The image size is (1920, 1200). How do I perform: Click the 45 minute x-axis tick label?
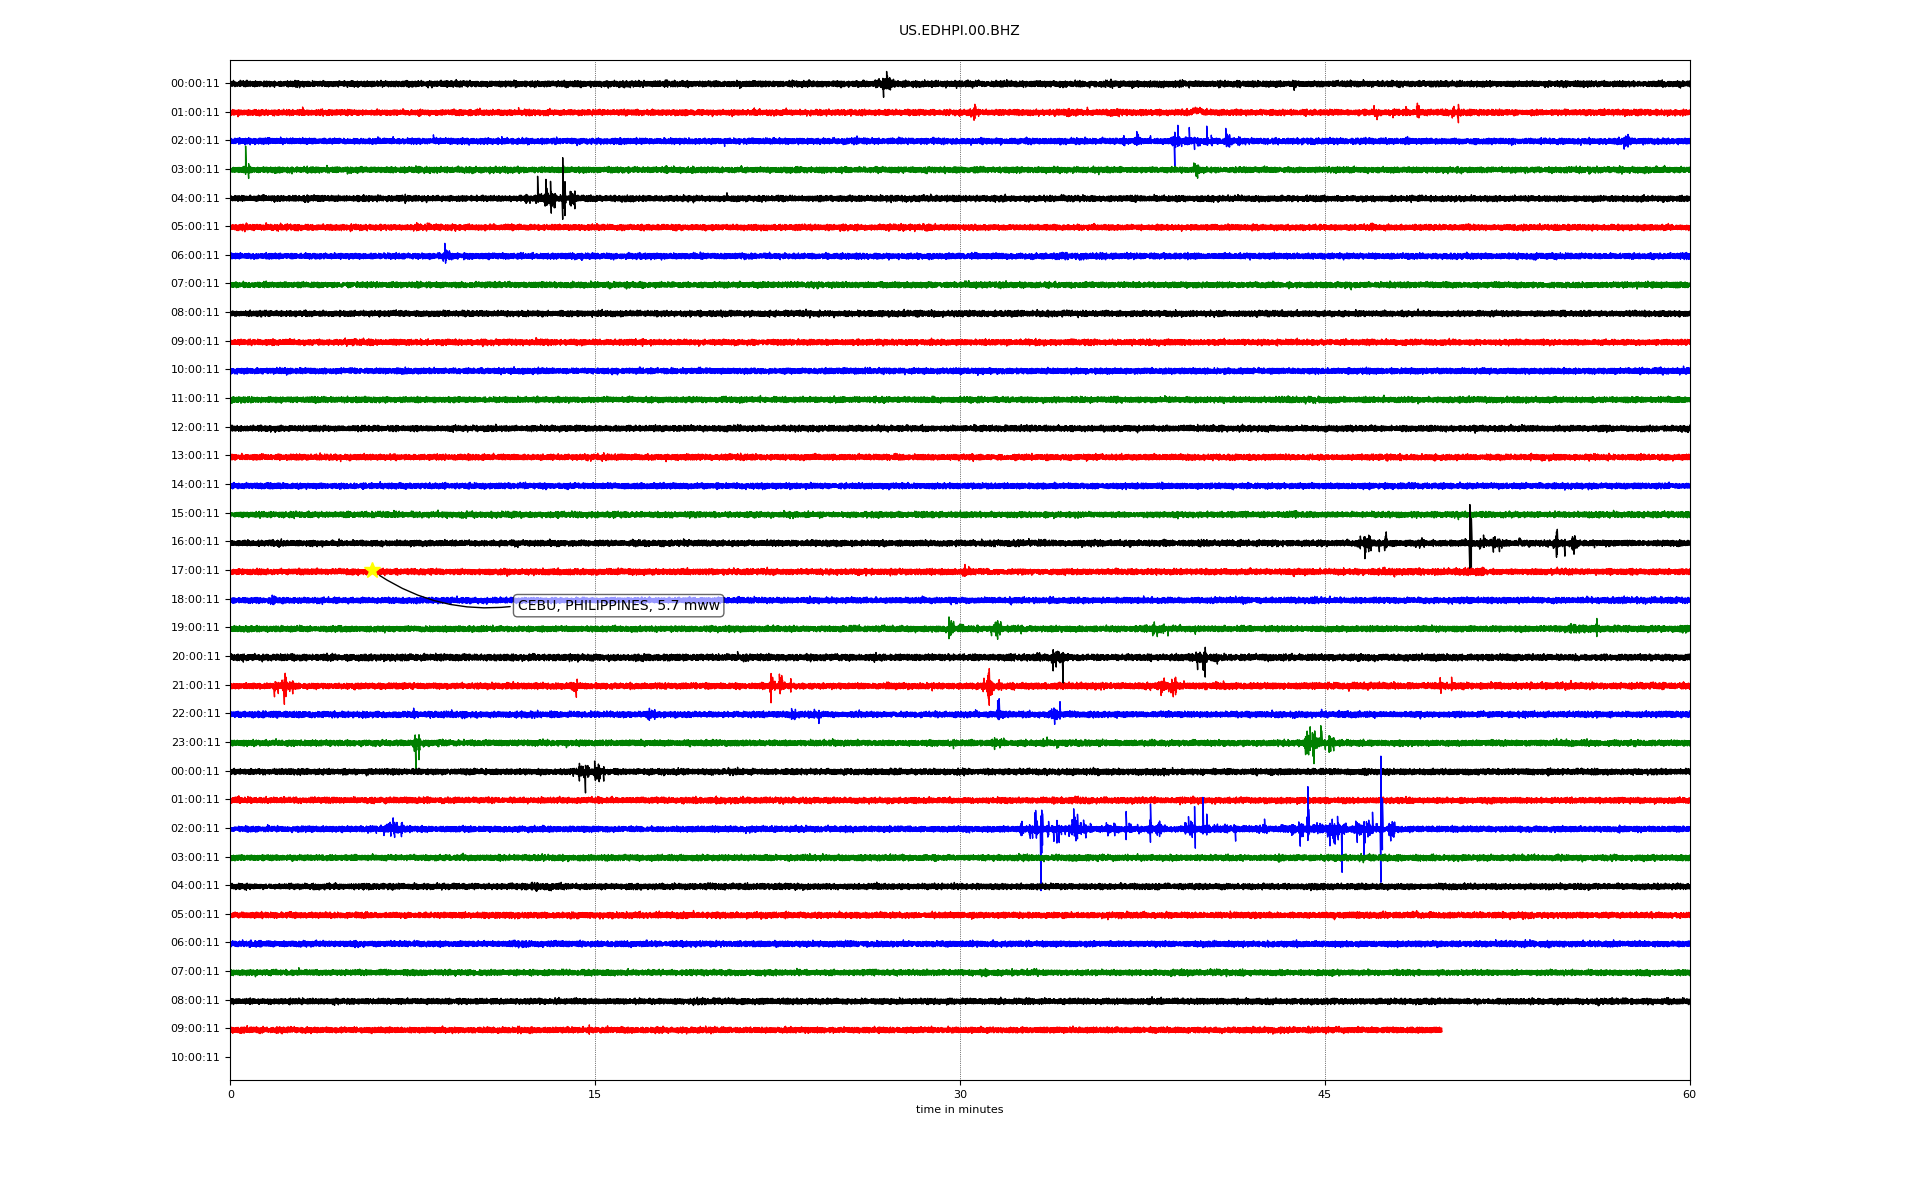(x=1324, y=1095)
